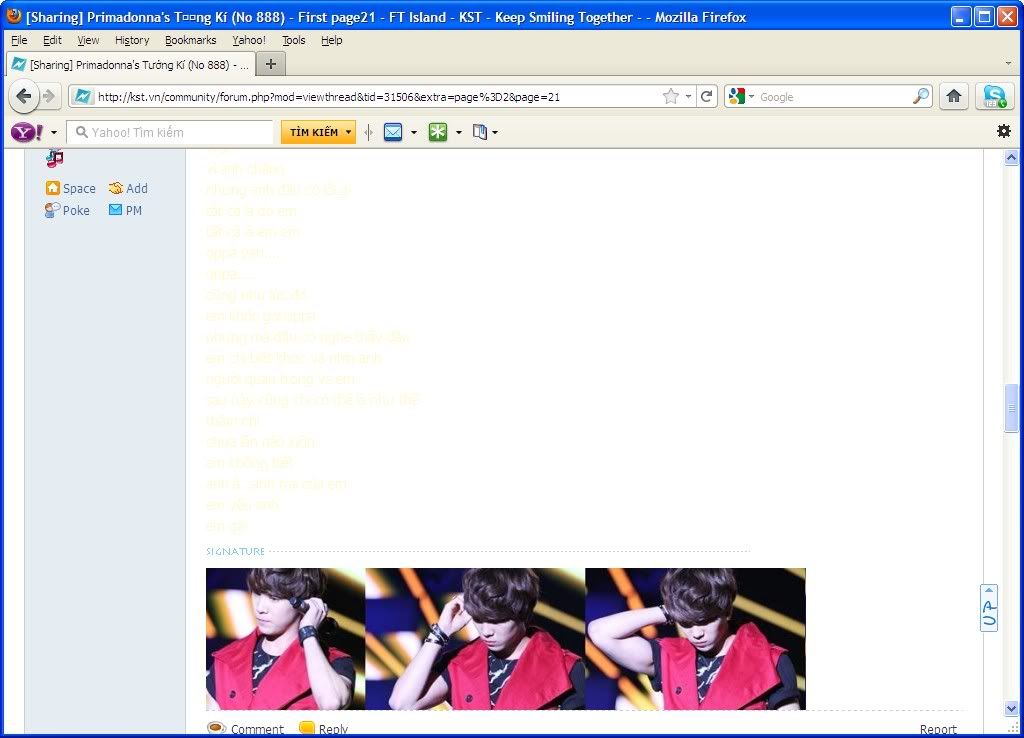This screenshot has width=1024, height=738.
Task: Click the scrollbar up arrow
Action: [x=1011, y=157]
